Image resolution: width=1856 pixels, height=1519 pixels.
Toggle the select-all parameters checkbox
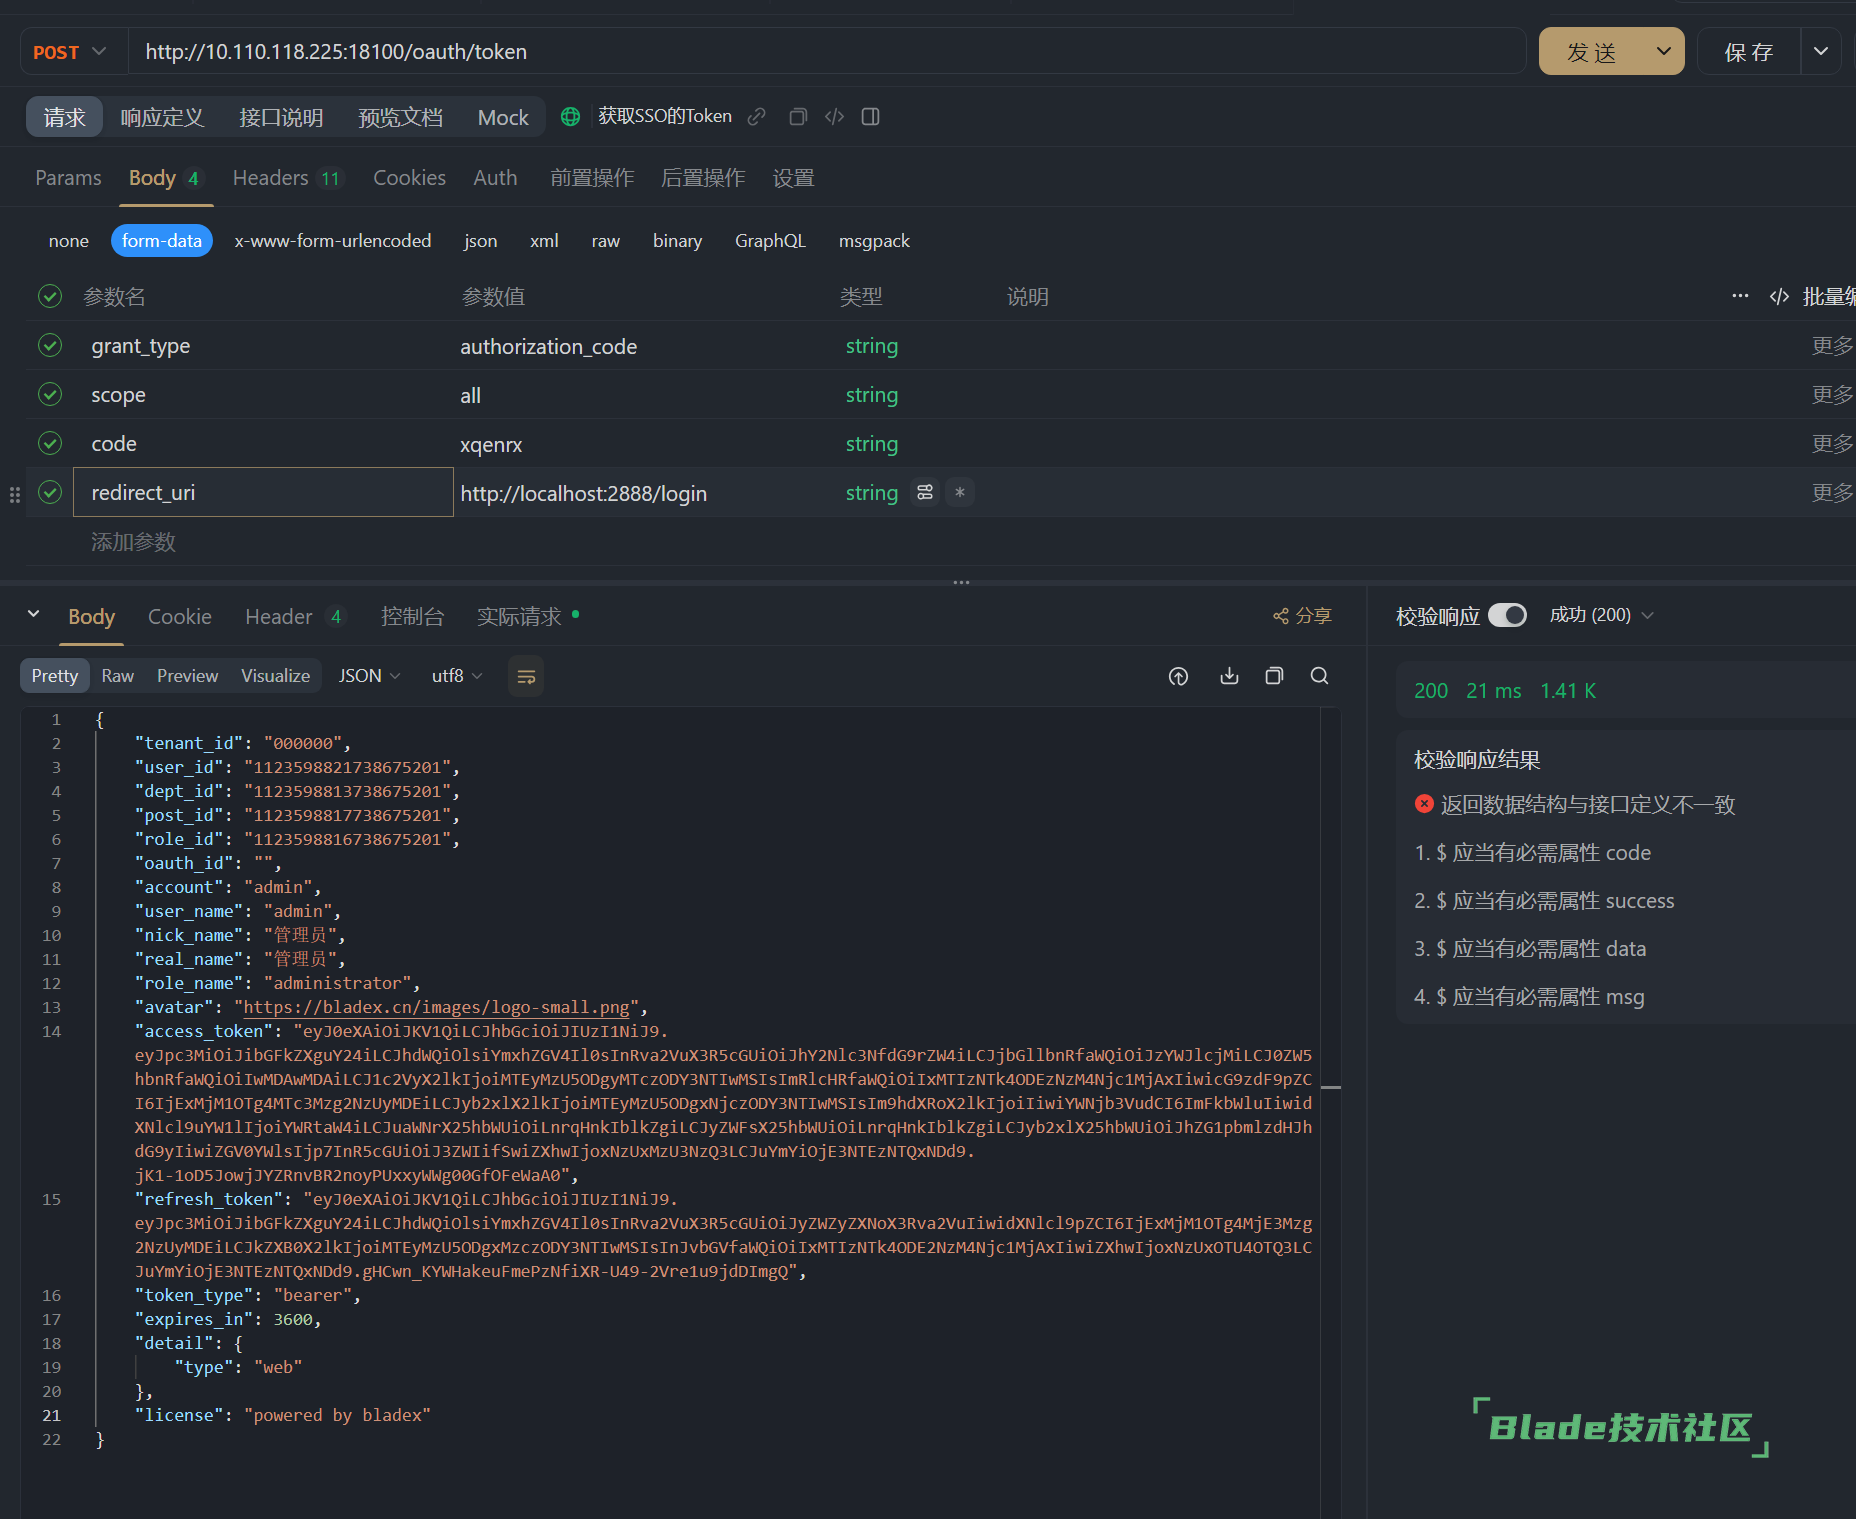point(50,296)
